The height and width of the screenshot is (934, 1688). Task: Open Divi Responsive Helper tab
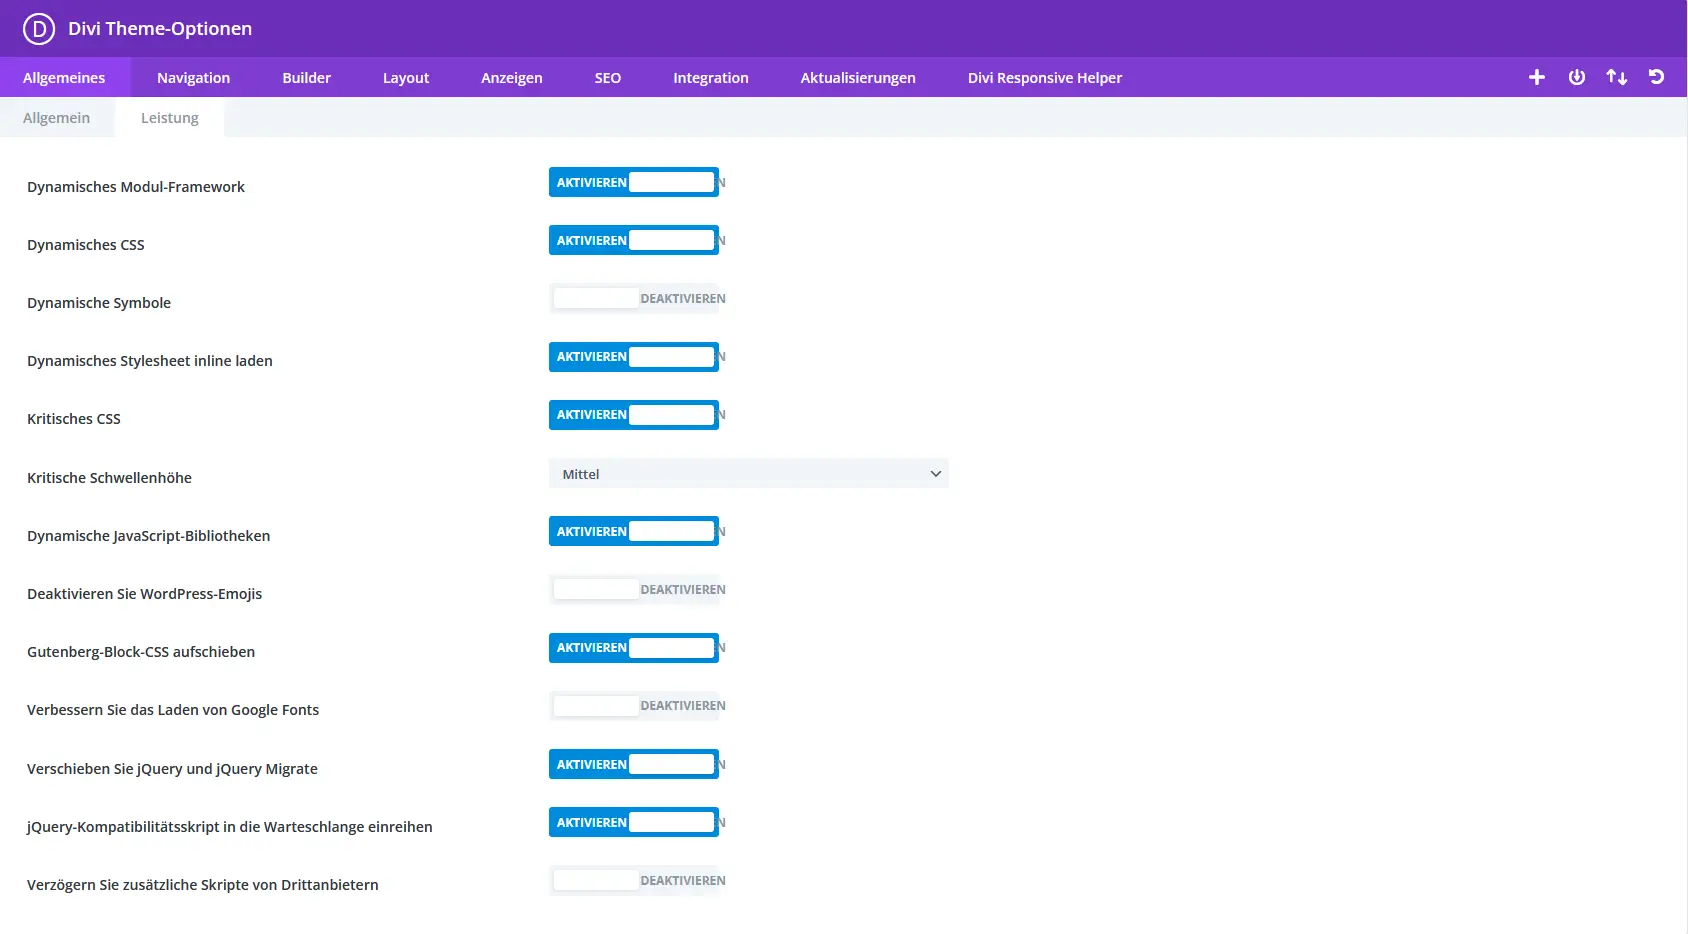point(1045,77)
